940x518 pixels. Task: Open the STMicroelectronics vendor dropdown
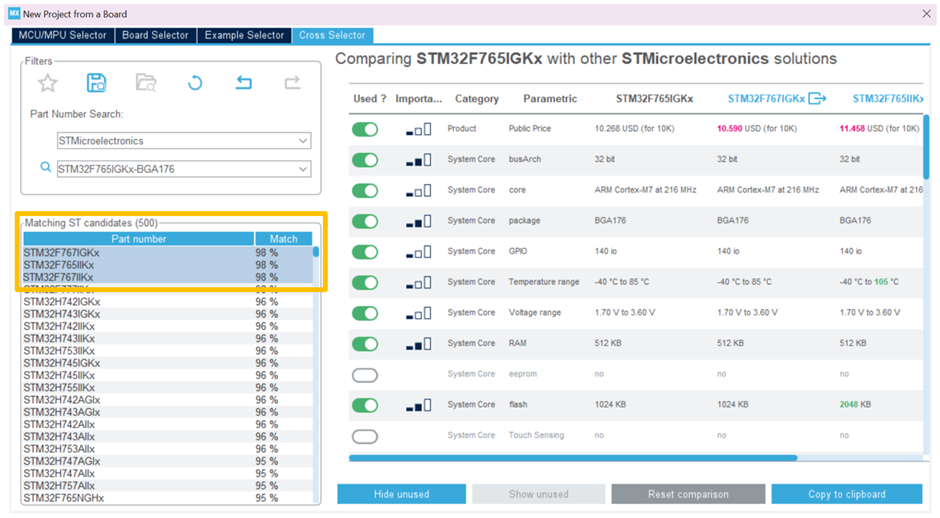(x=303, y=141)
